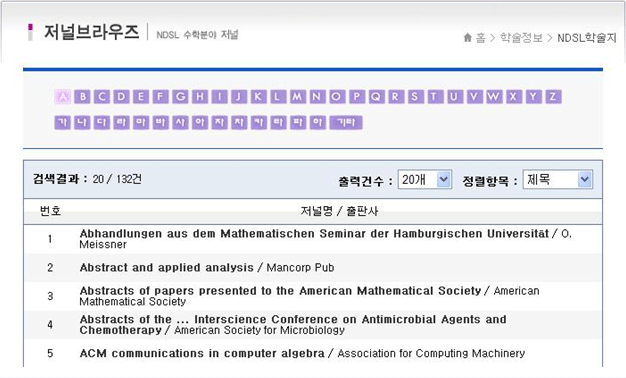Filter journals by letter R
The image size is (626, 378).
click(x=396, y=97)
